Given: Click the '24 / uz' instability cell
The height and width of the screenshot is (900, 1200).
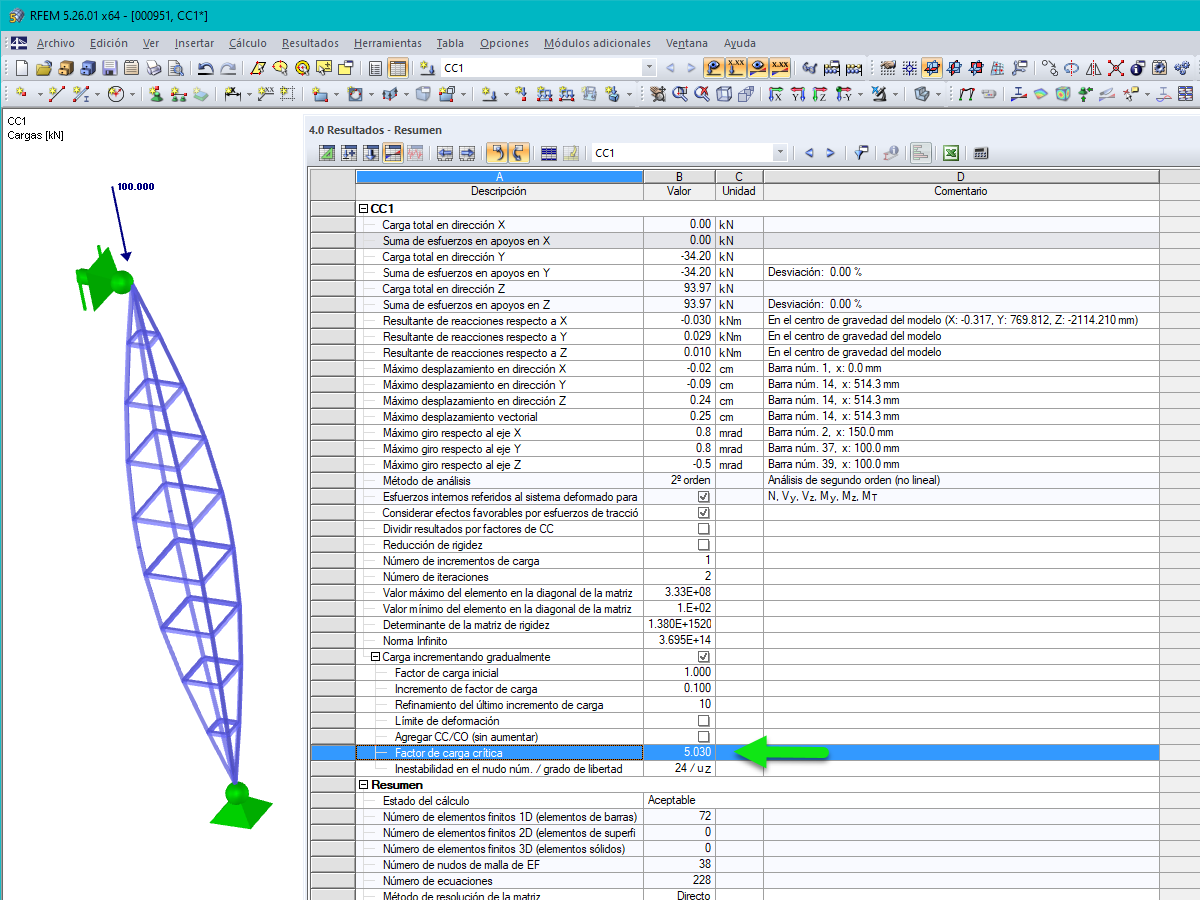Looking at the screenshot, I should point(679,769).
